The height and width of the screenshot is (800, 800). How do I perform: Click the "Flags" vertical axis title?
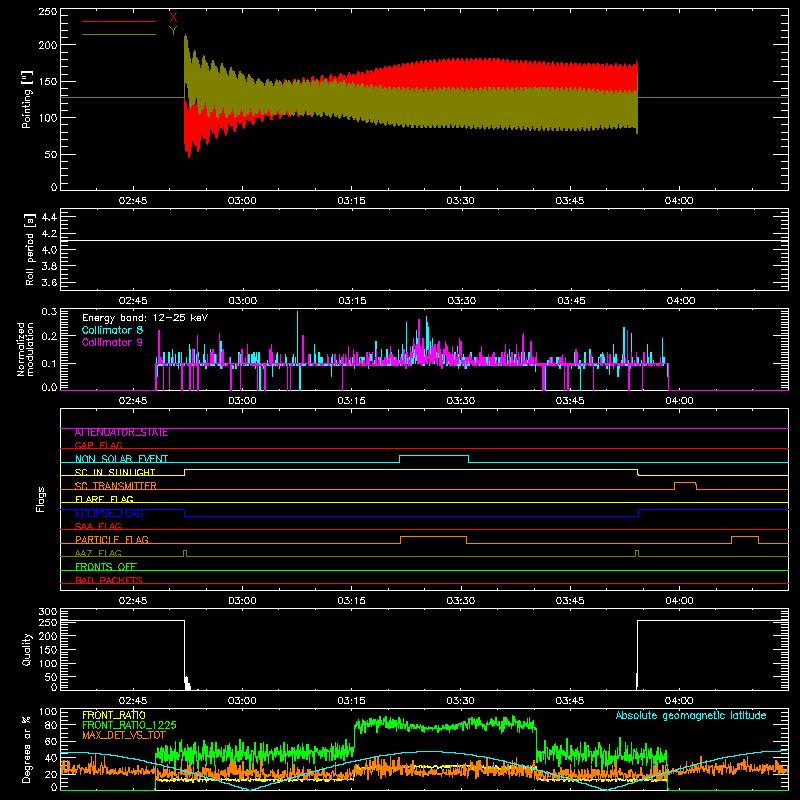40,499
